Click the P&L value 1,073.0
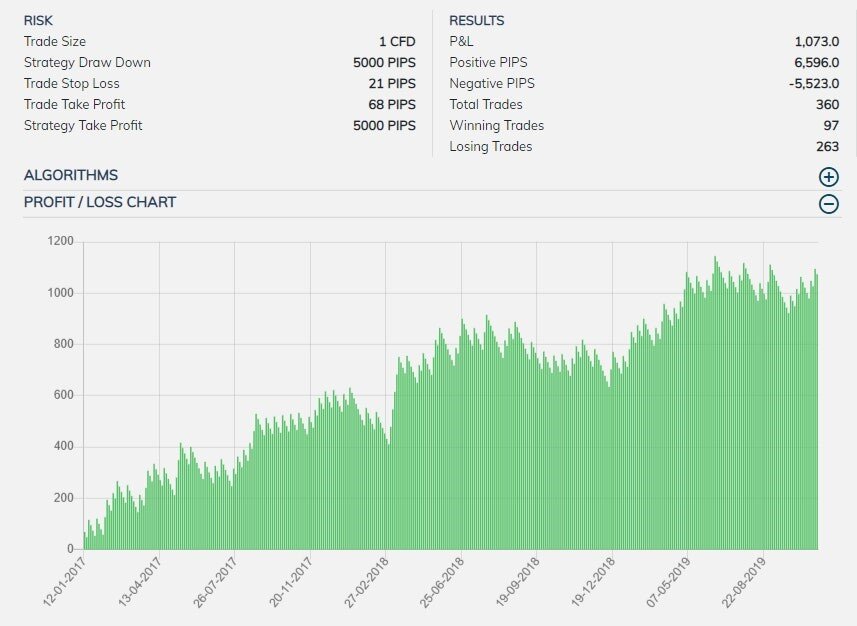 pyautogui.click(x=817, y=42)
